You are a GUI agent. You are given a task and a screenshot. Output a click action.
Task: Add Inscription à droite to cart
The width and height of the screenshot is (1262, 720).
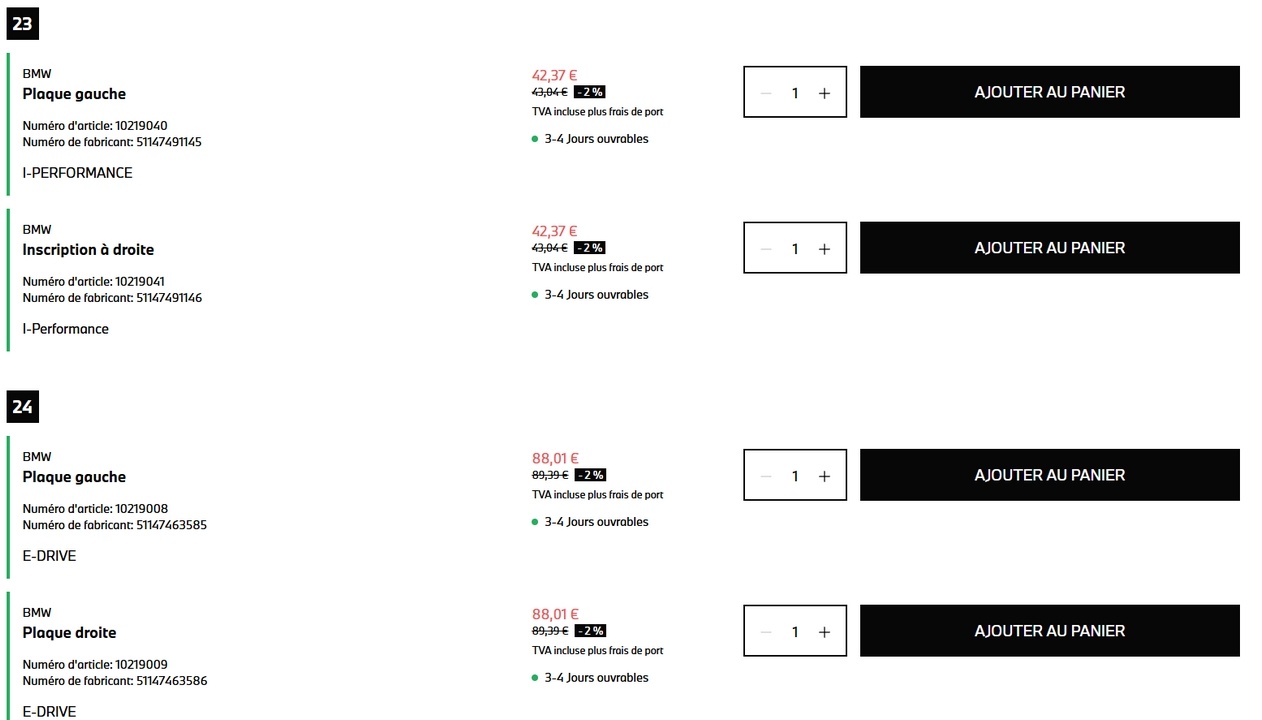[1049, 248]
